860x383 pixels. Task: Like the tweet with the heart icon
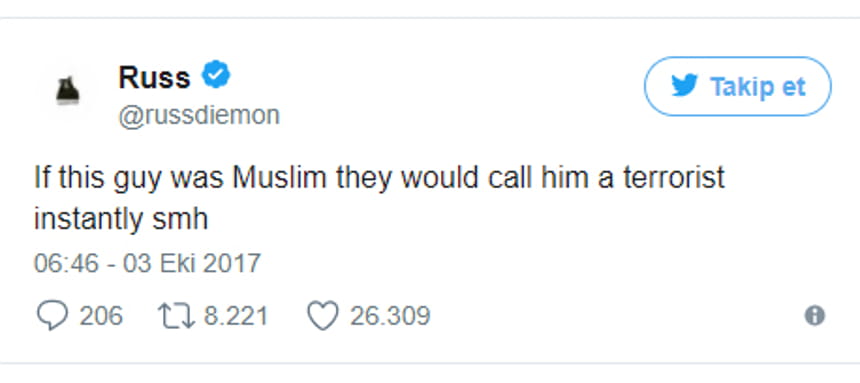(322, 317)
